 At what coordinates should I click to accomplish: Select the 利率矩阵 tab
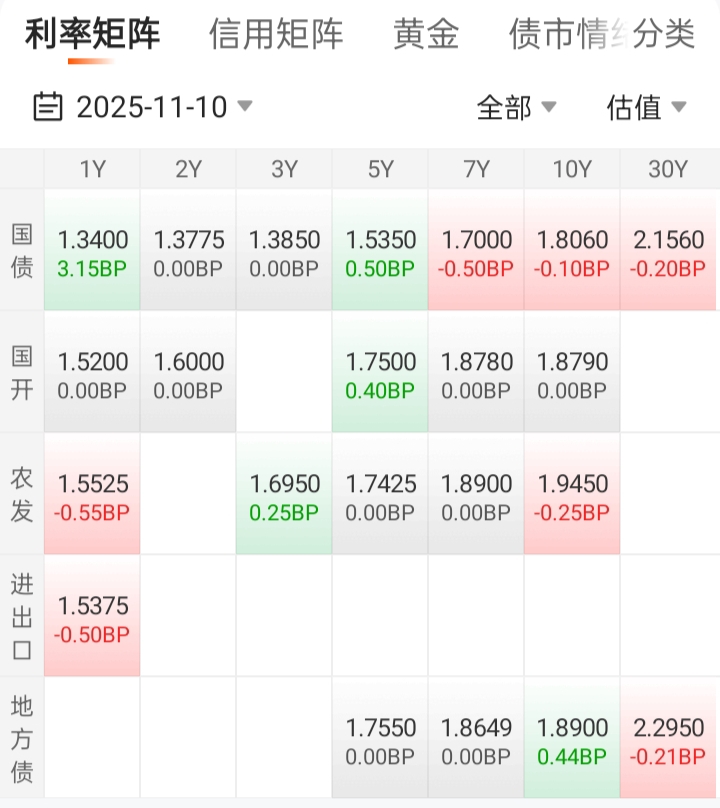tap(92, 35)
